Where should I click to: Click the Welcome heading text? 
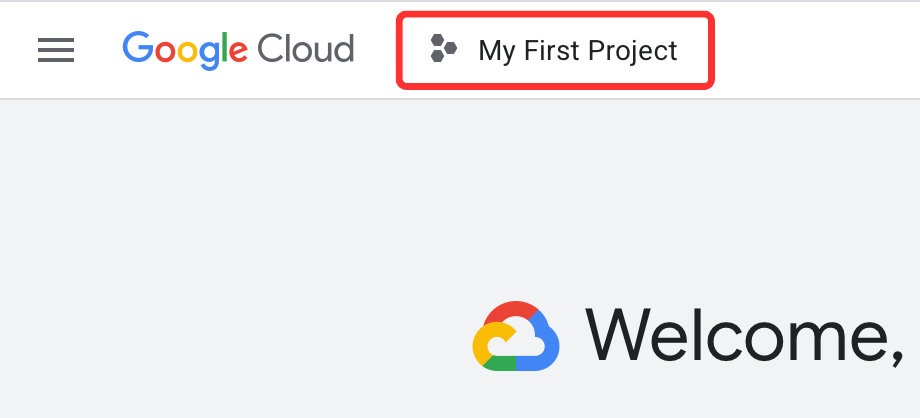tap(744, 336)
